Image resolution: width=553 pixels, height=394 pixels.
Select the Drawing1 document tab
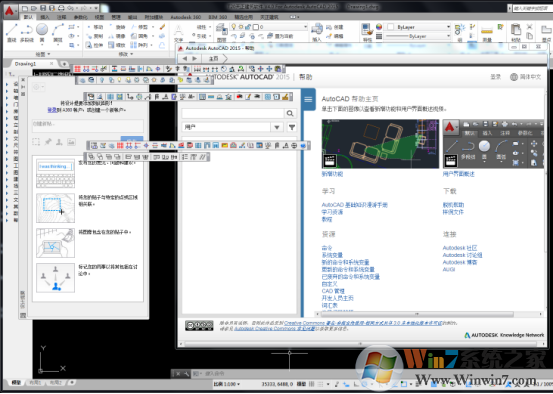coord(25,64)
